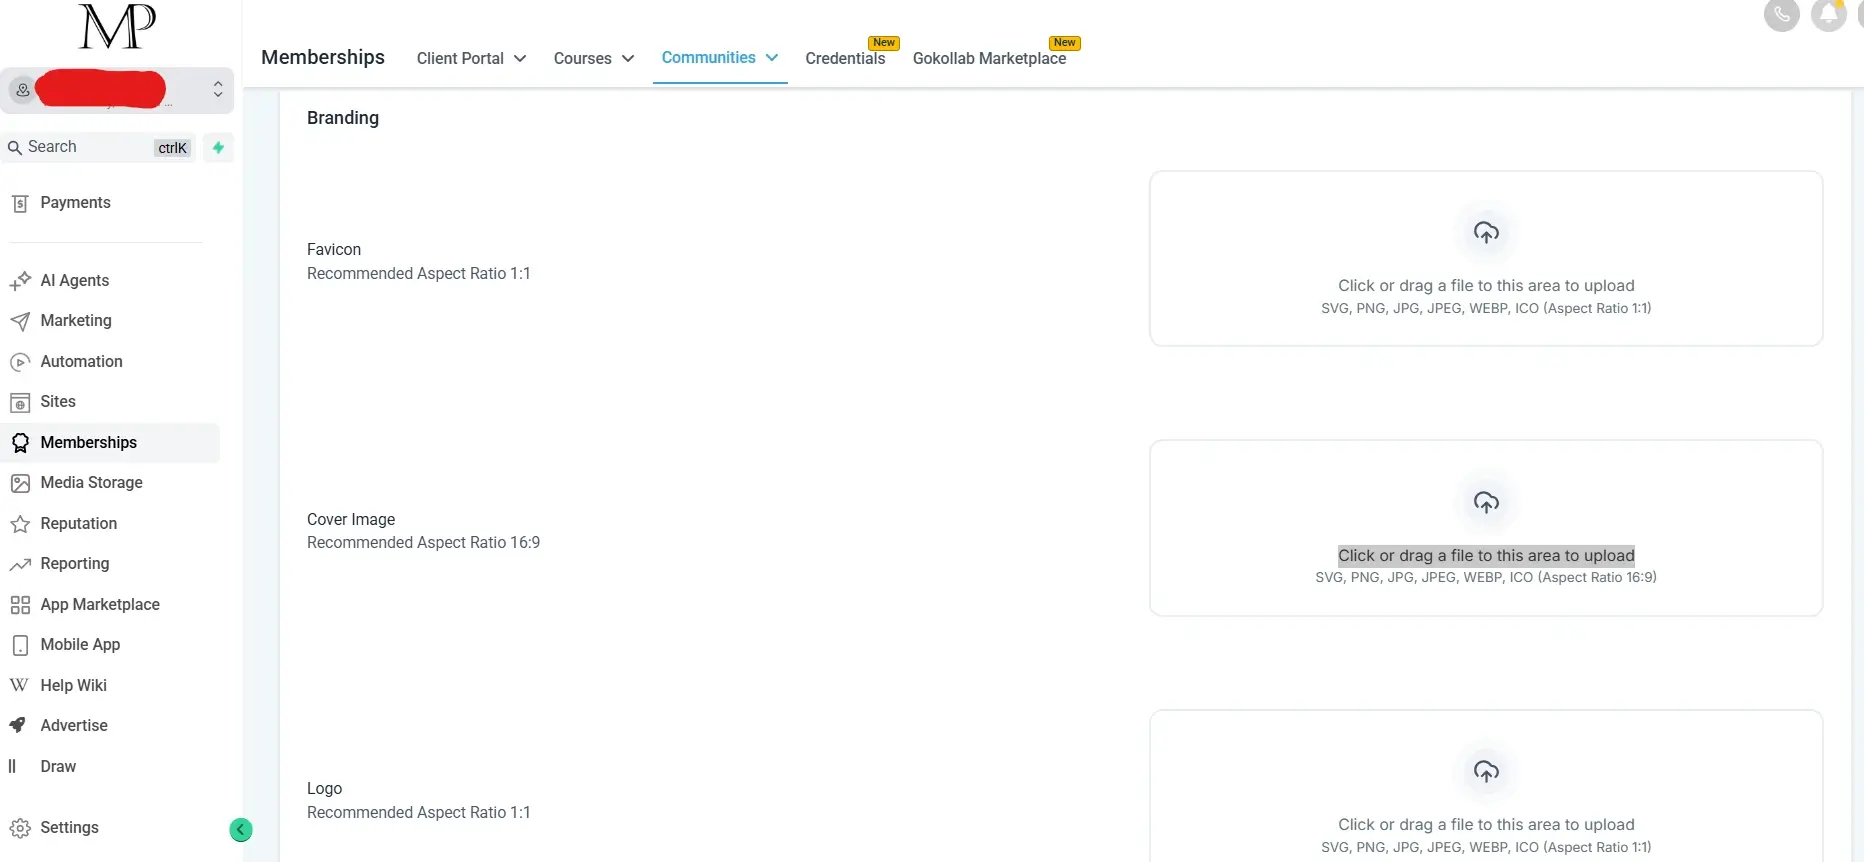The width and height of the screenshot is (1864, 862).
Task: Click the Logo label text
Action: tap(324, 789)
